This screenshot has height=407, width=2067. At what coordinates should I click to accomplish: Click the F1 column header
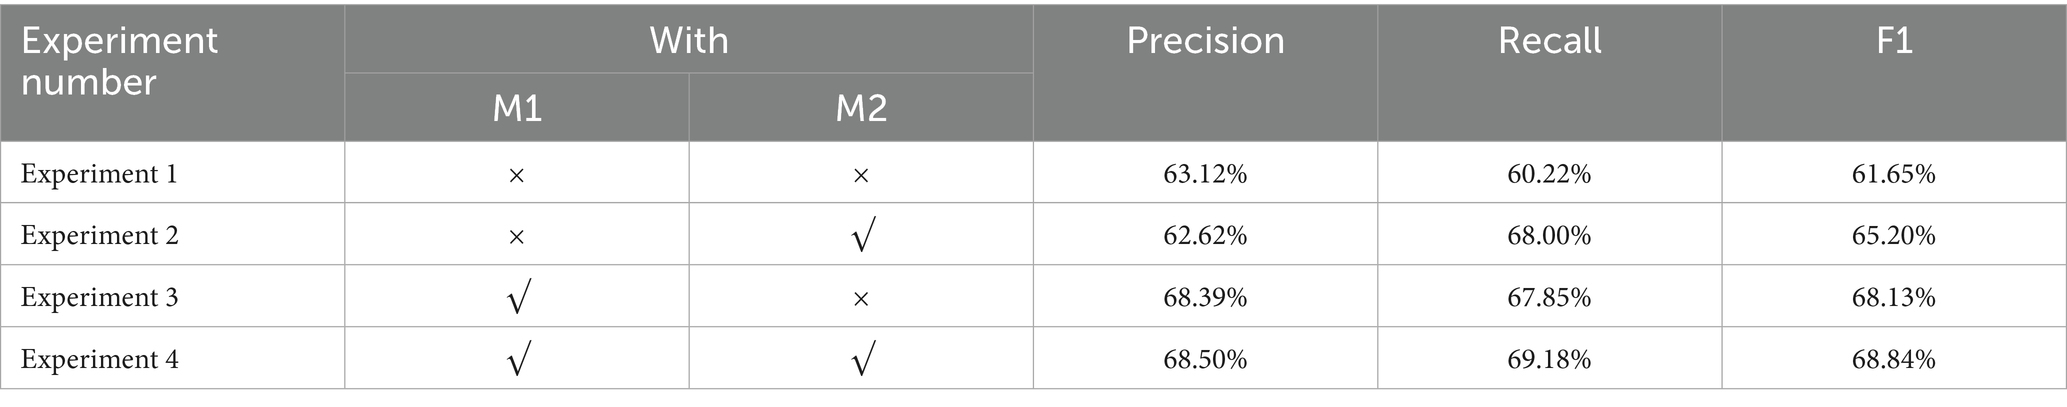pyautogui.click(x=1893, y=41)
